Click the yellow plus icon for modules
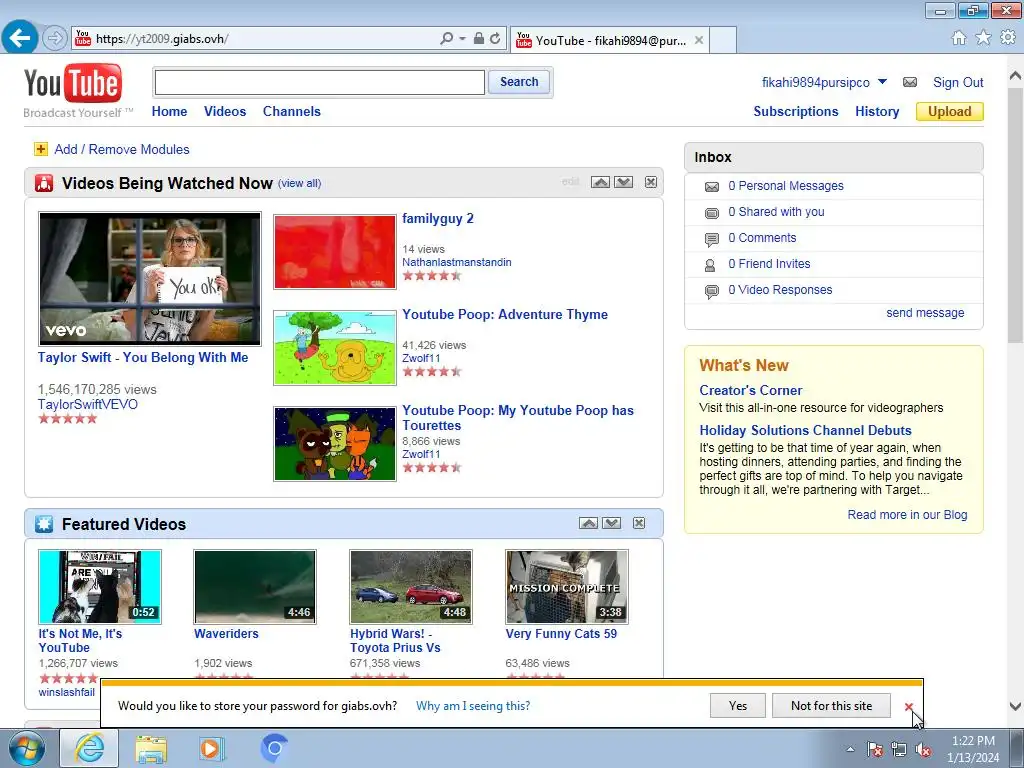 40,150
